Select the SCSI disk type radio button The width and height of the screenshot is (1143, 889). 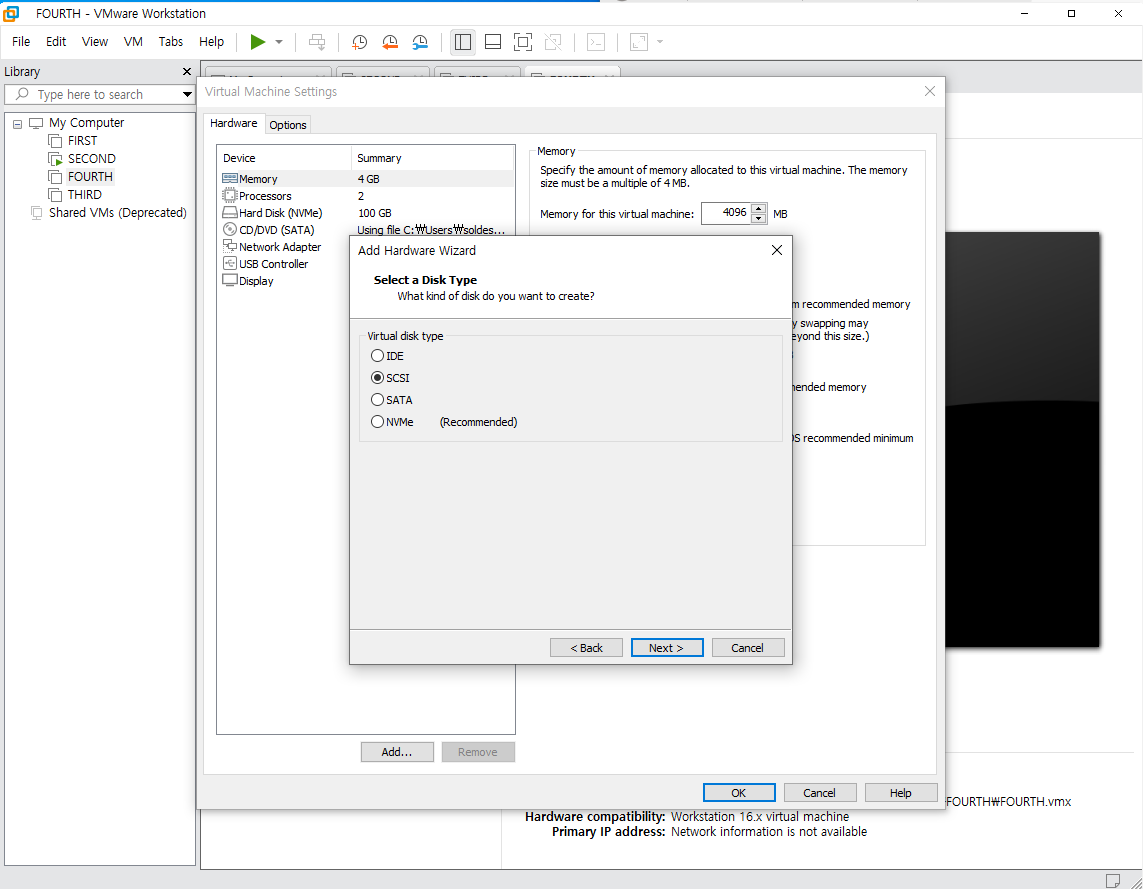point(377,378)
